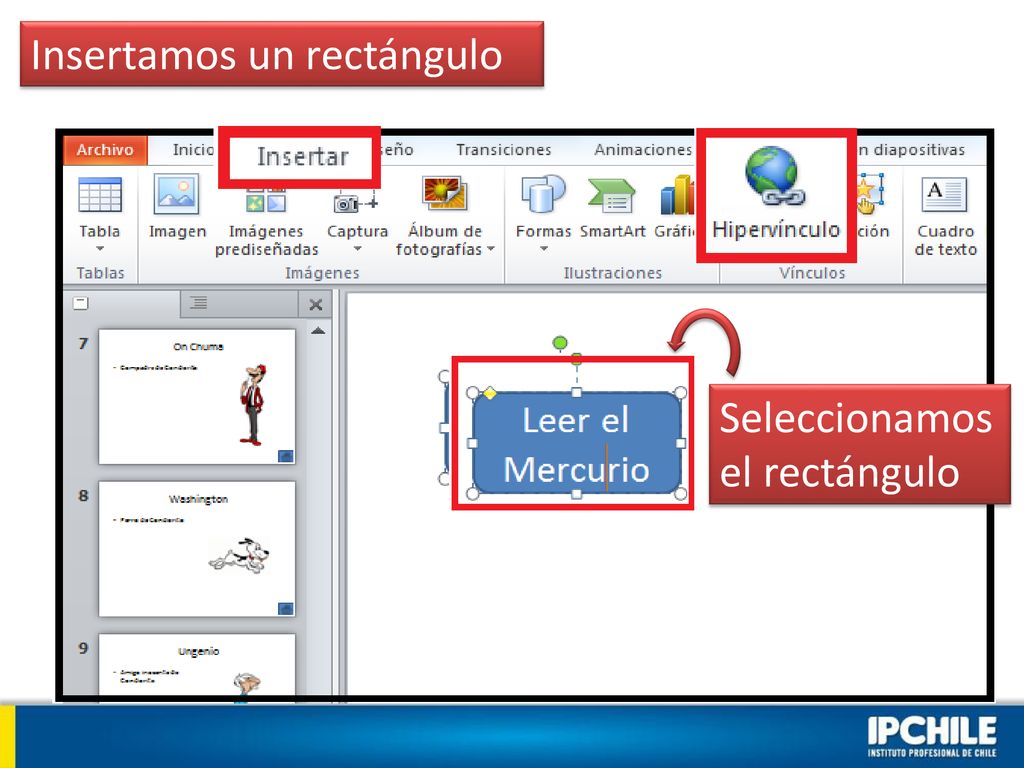This screenshot has height=768, width=1024.
Task: Open the Archivo tab
Action: (105, 150)
